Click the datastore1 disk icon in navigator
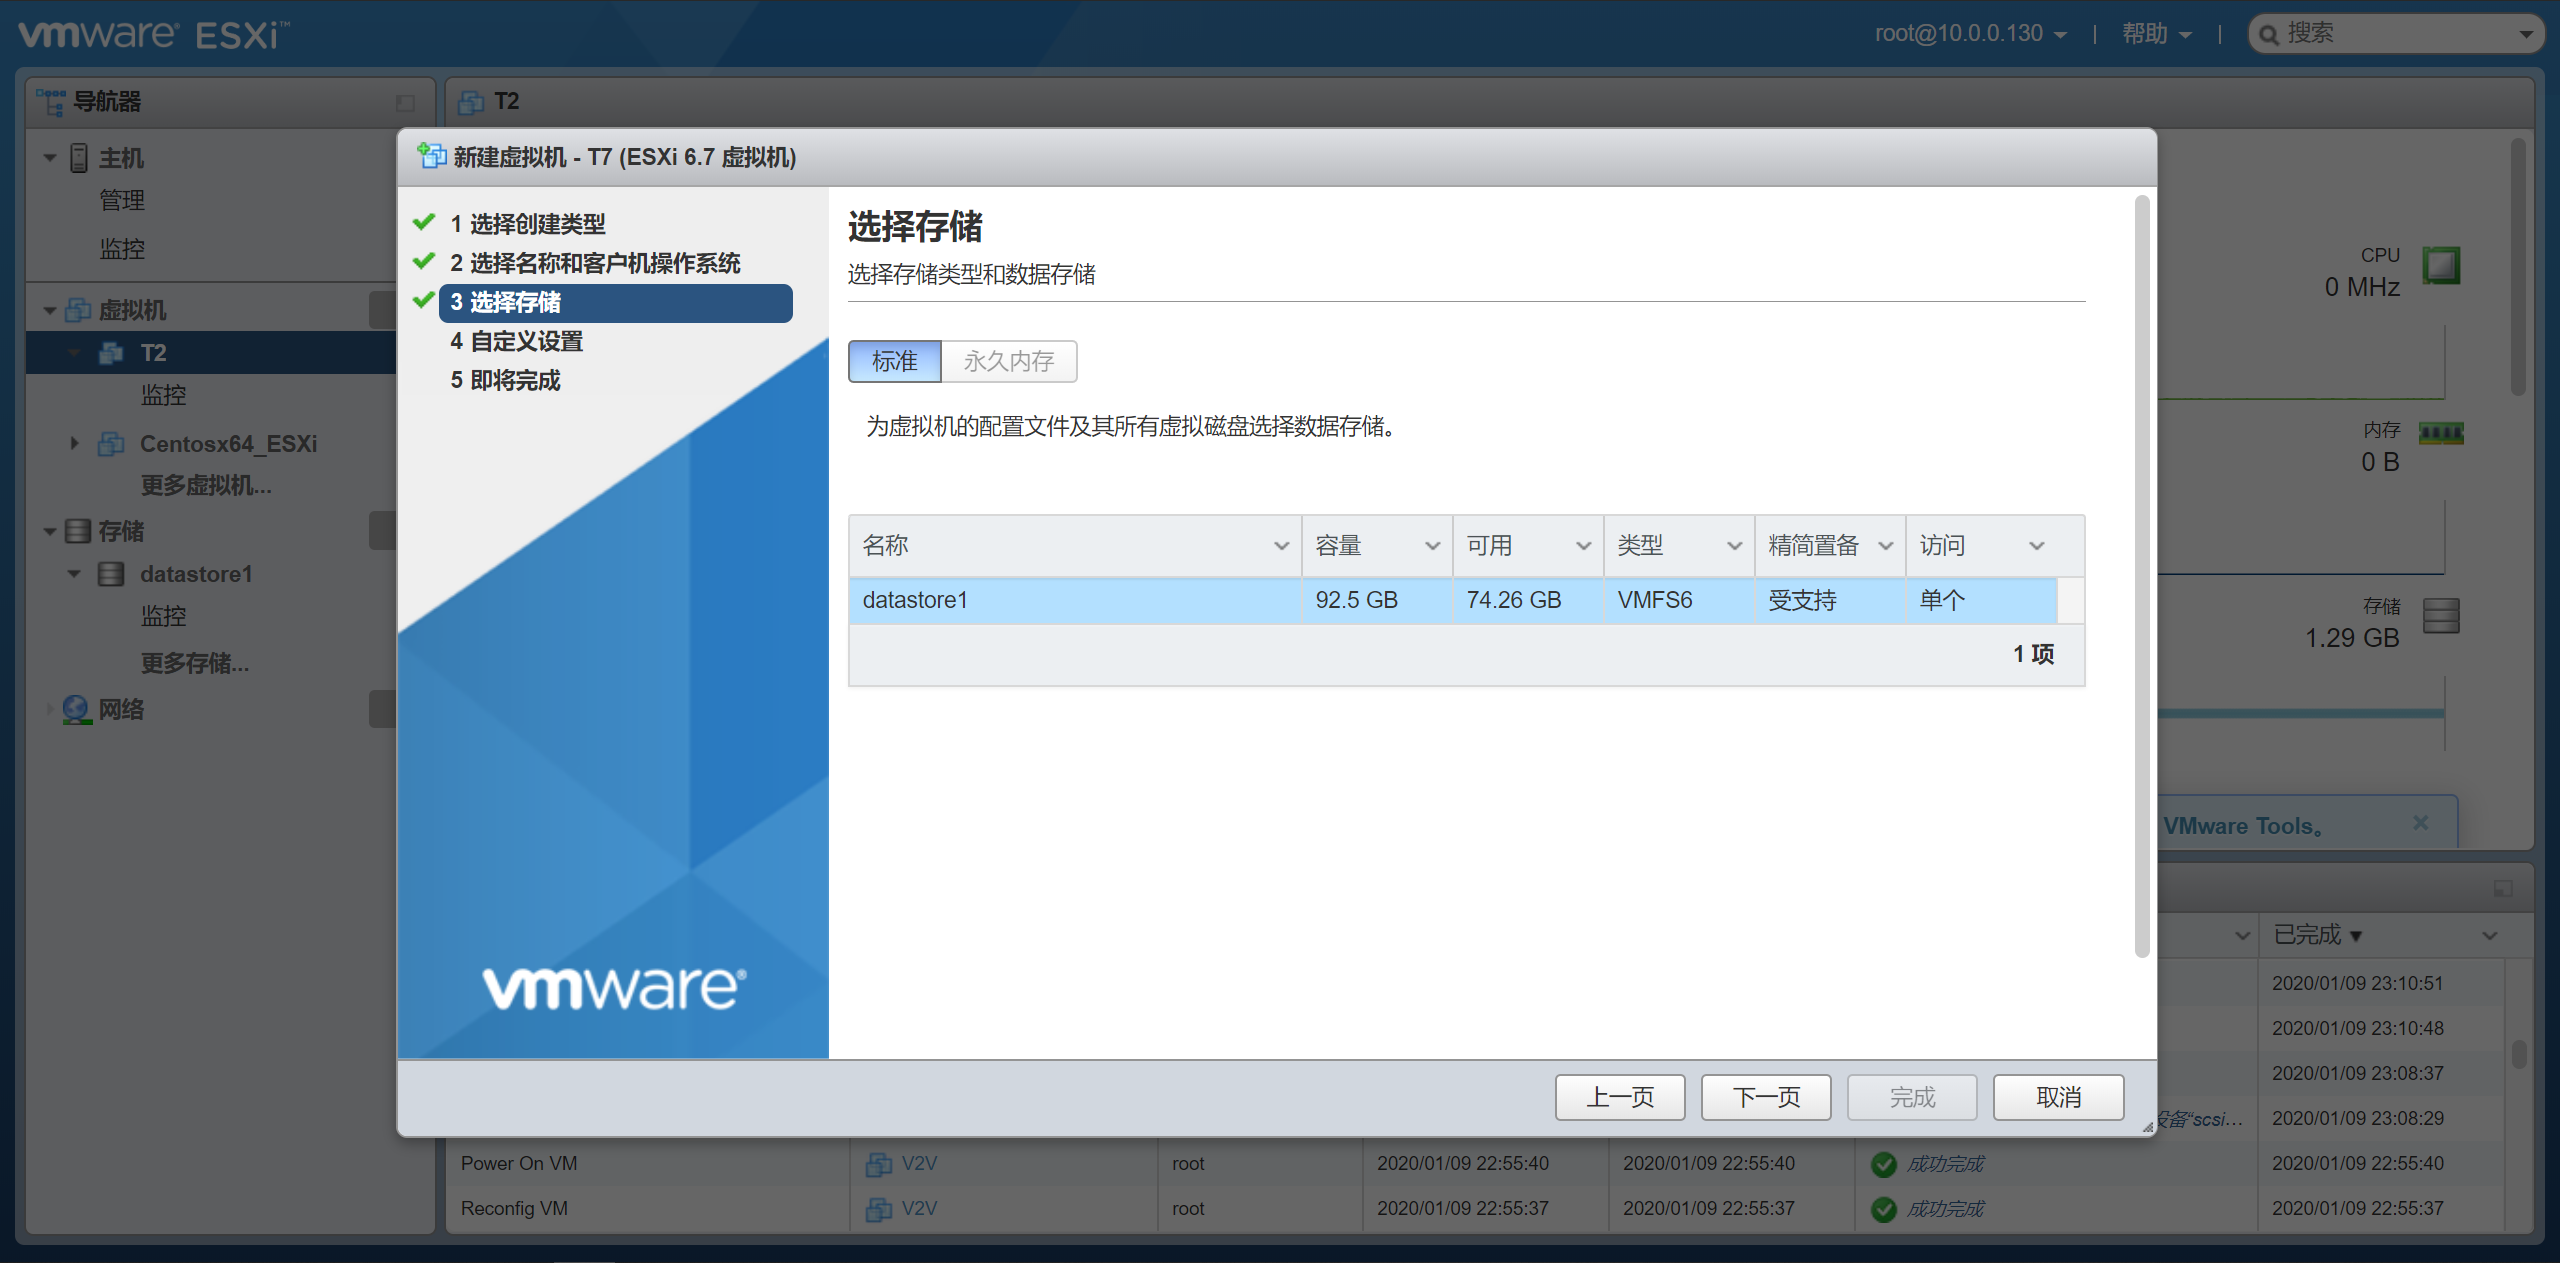Image resolution: width=2560 pixels, height=1263 pixels. click(111, 574)
